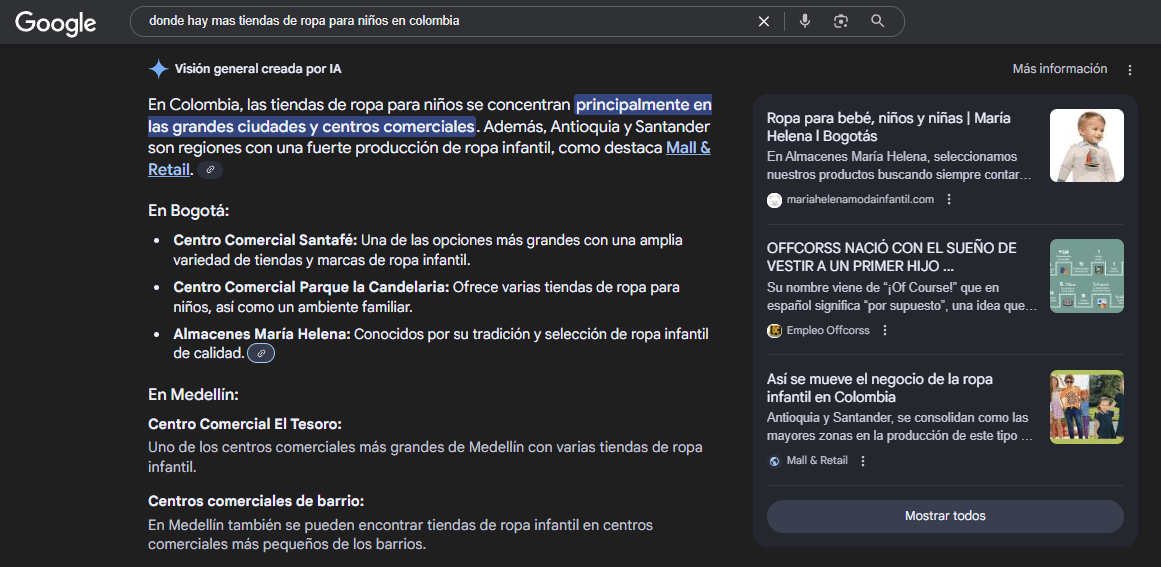Submit search with the magnifying glass icon

click(x=877, y=21)
